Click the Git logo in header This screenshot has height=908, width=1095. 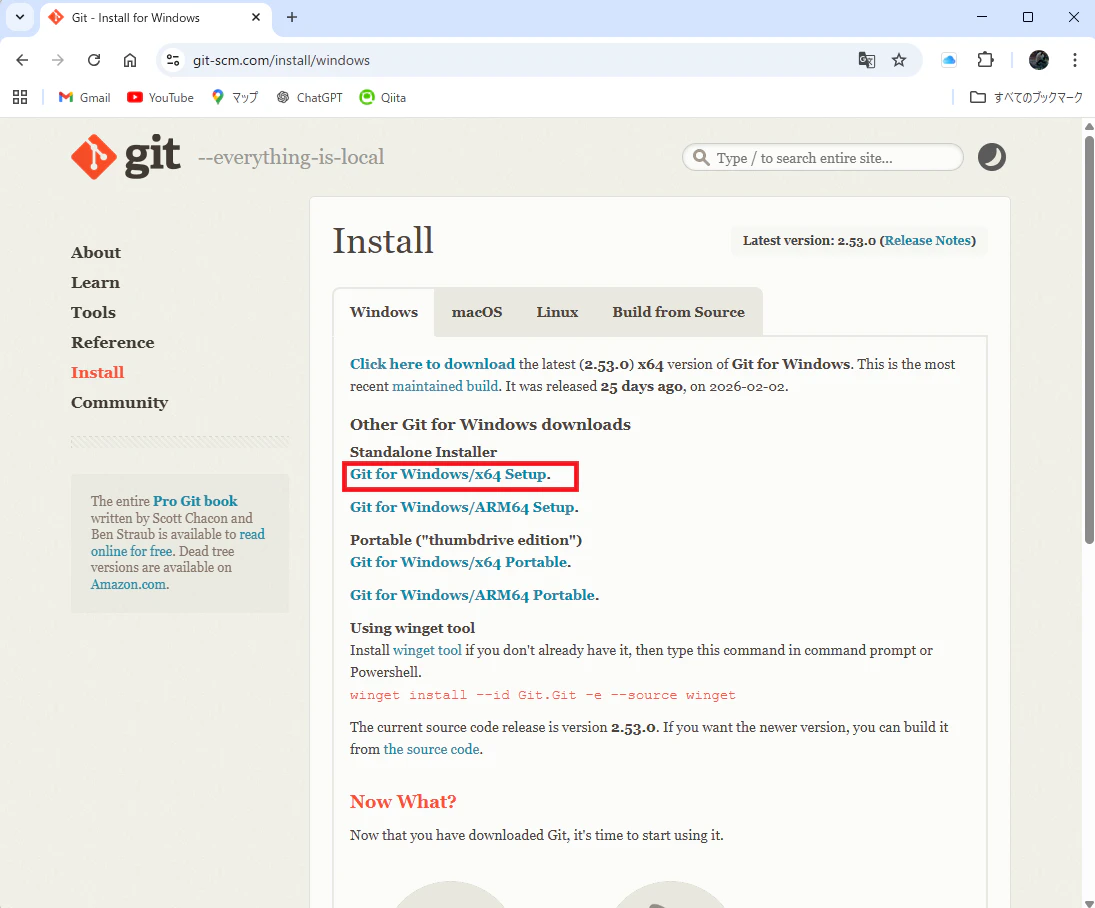tap(126, 157)
